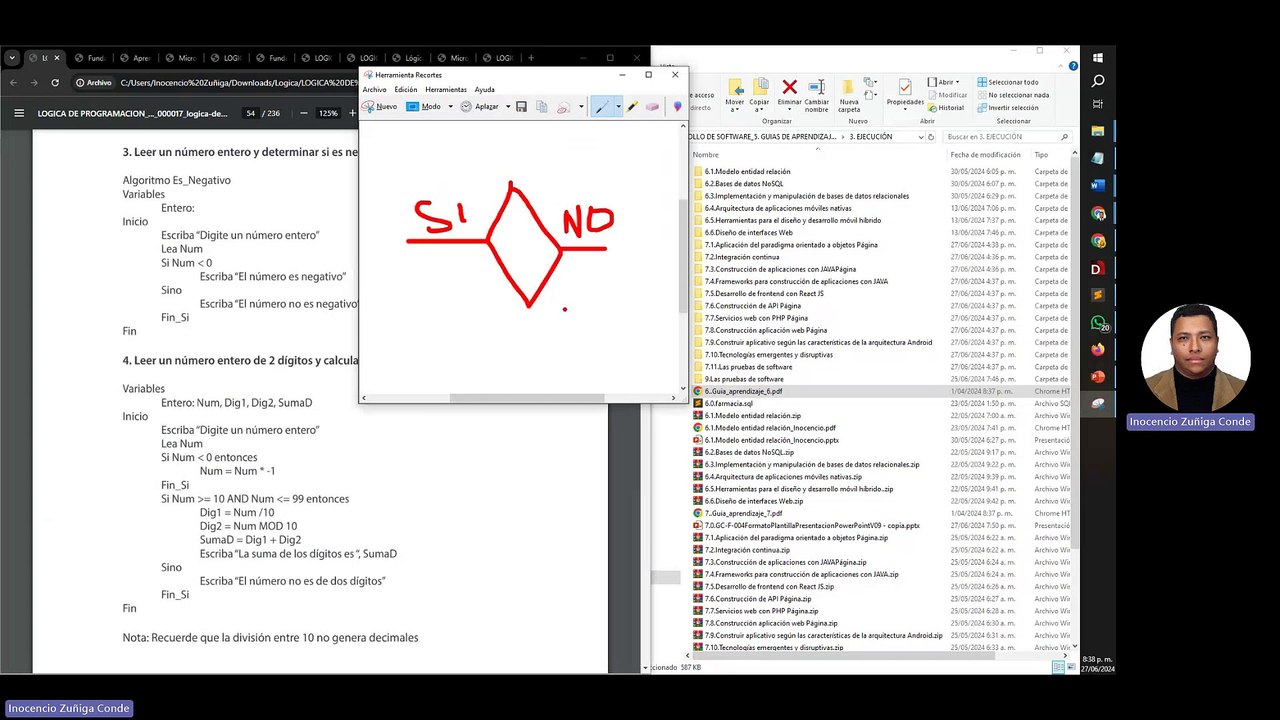Open the Archivo menu in Snipping Tool
This screenshot has height=720, width=1280.
(374, 90)
